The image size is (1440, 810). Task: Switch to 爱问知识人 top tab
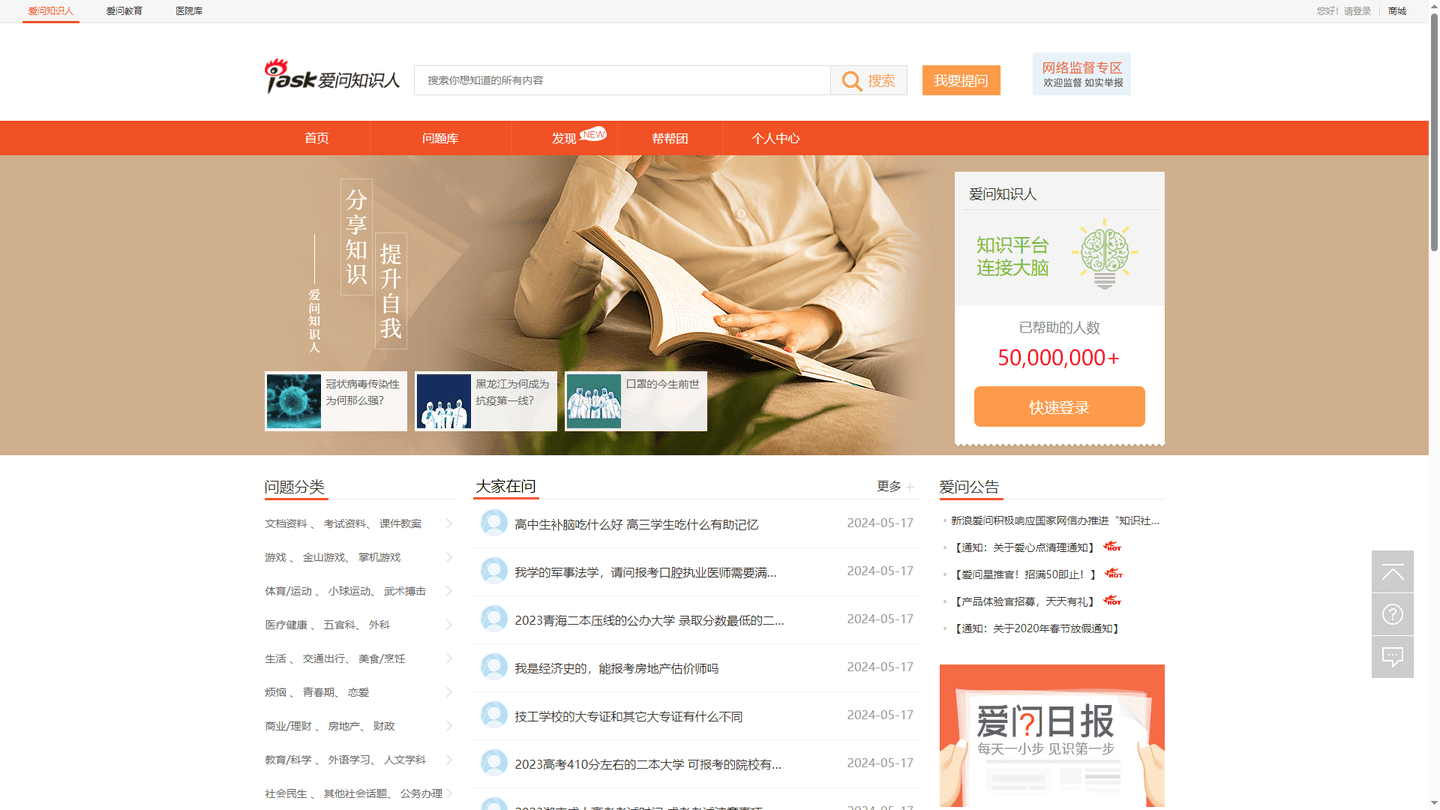point(51,11)
